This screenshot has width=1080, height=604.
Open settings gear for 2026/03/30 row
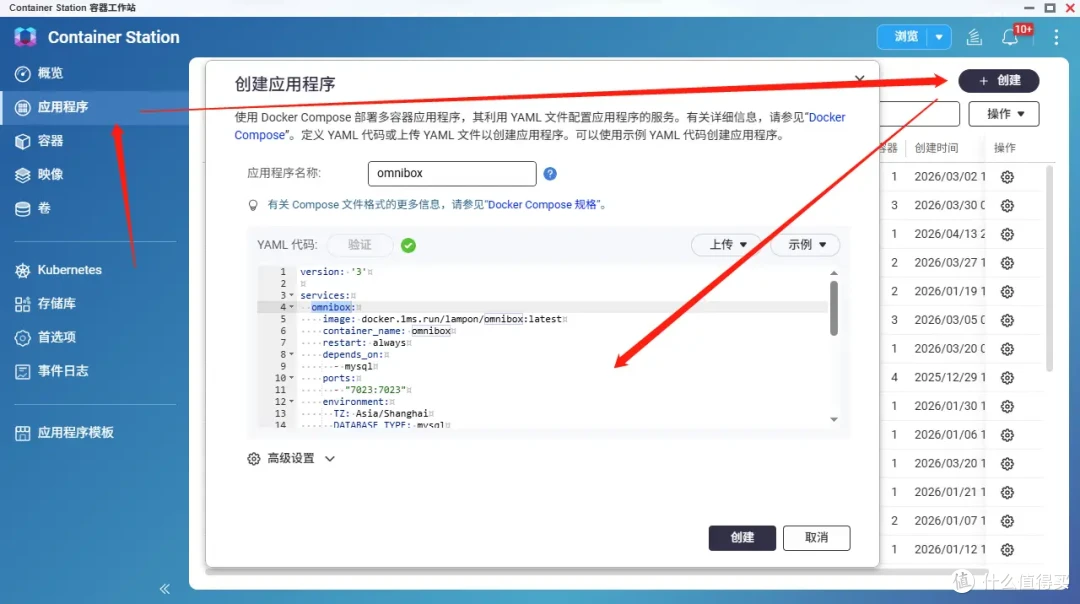(x=1007, y=206)
